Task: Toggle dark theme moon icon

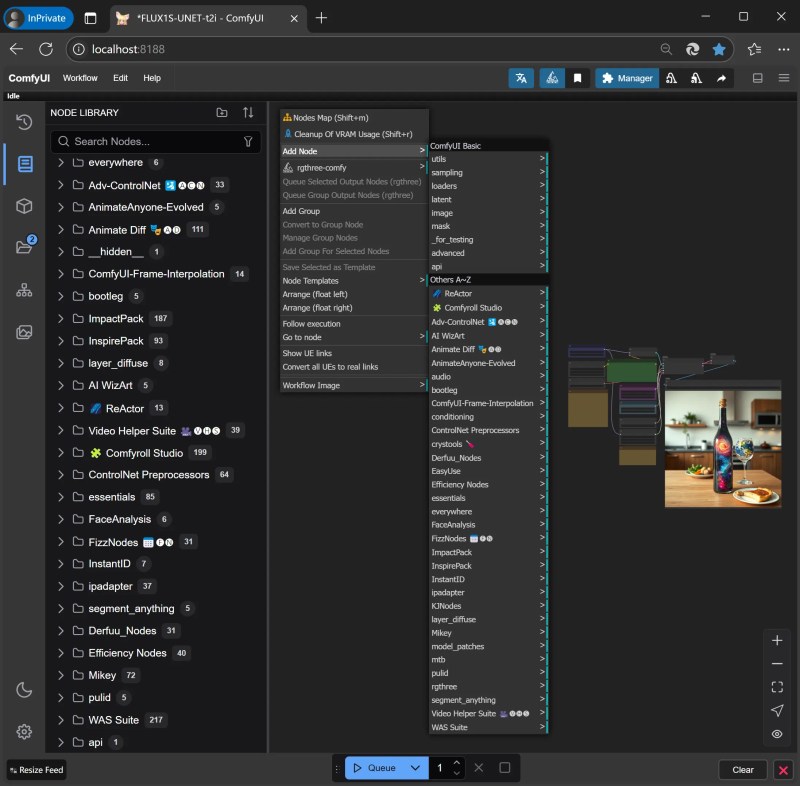Action: coord(24,690)
